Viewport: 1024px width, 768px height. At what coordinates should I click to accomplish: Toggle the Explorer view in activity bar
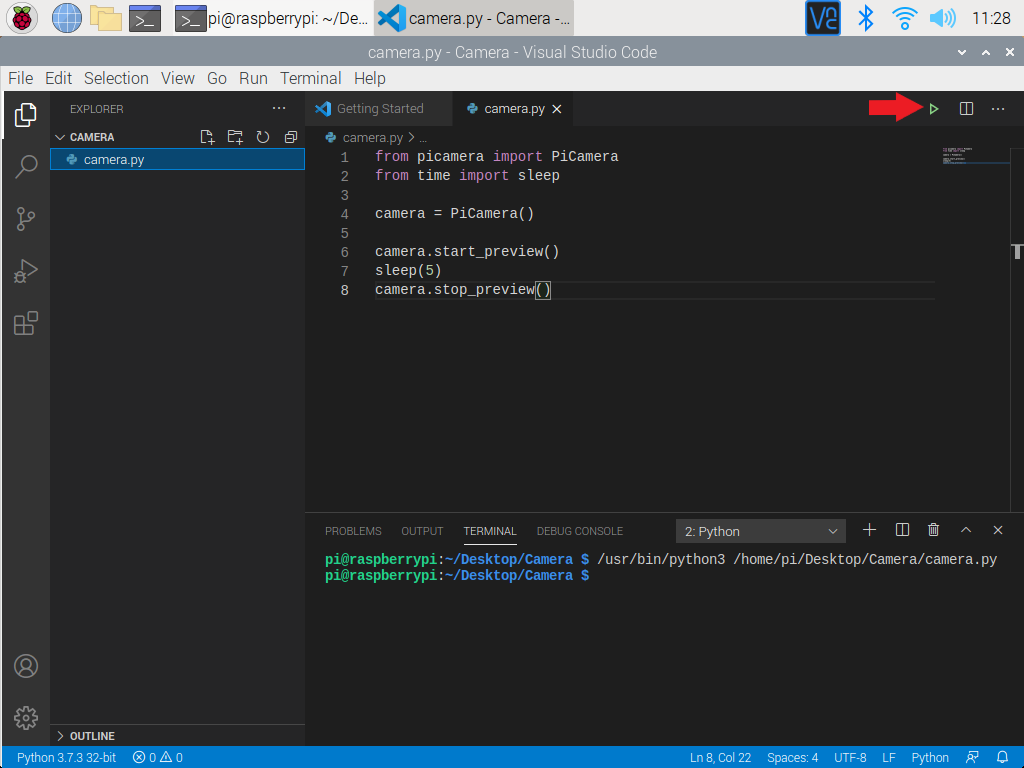coord(26,115)
